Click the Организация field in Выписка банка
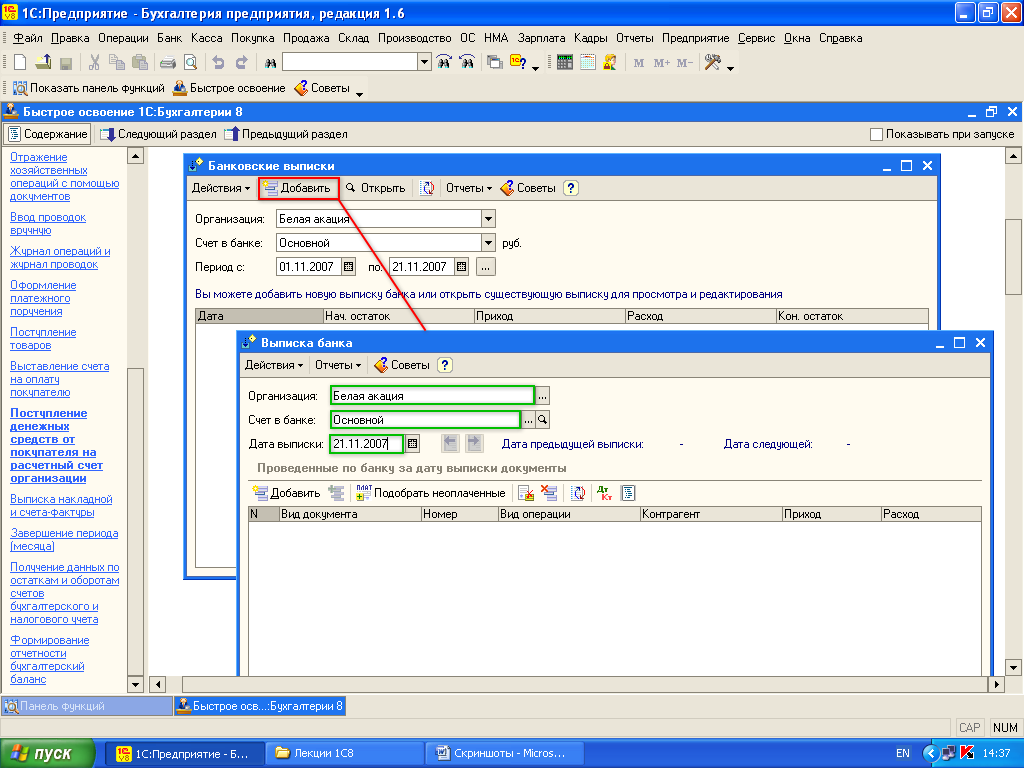Viewport: 1024px width, 768px height. click(432, 396)
